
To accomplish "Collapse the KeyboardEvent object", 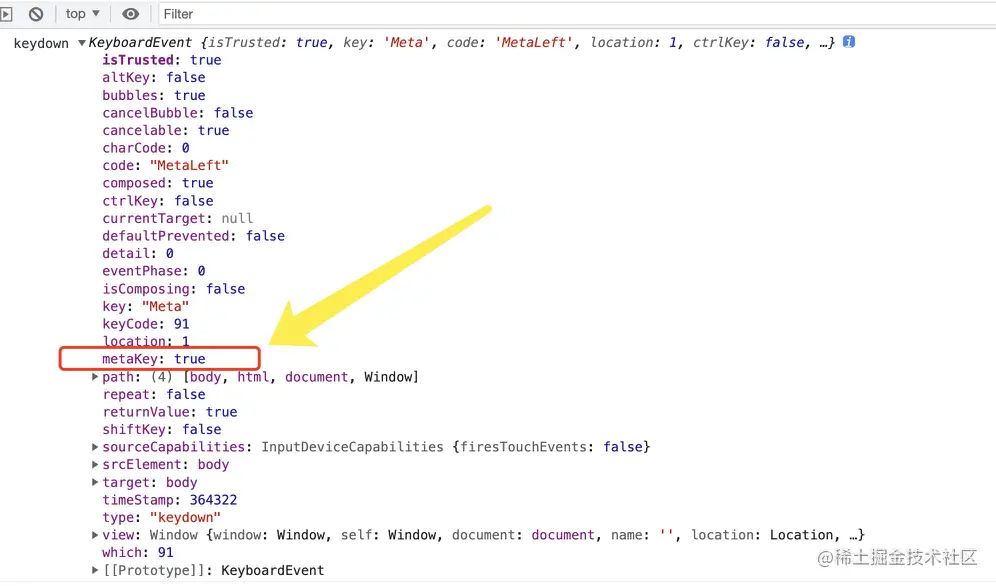I will (x=82, y=43).
